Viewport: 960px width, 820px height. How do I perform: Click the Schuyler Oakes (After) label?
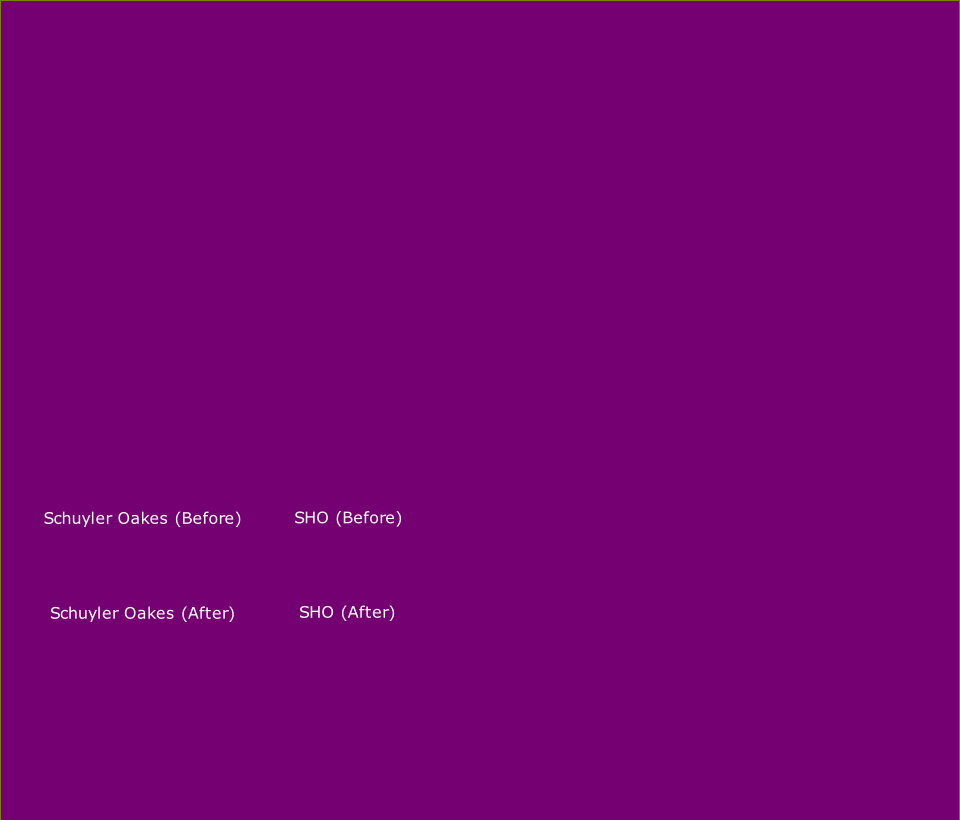click(x=142, y=613)
